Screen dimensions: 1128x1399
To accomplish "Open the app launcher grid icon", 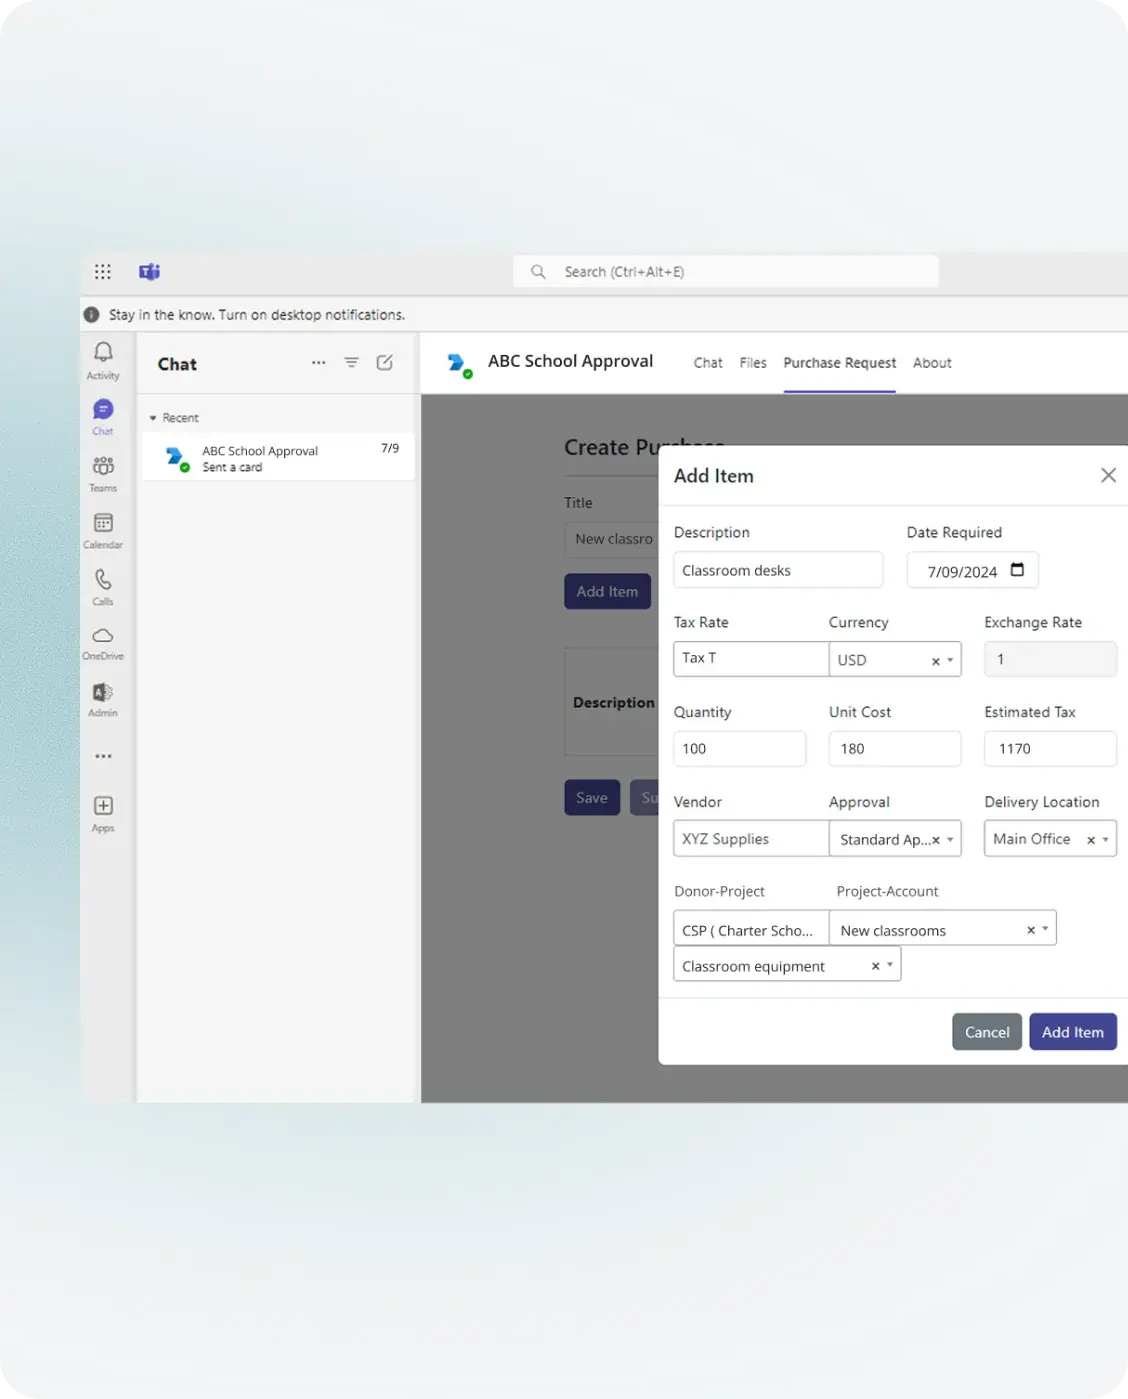I will [x=103, y=272].
